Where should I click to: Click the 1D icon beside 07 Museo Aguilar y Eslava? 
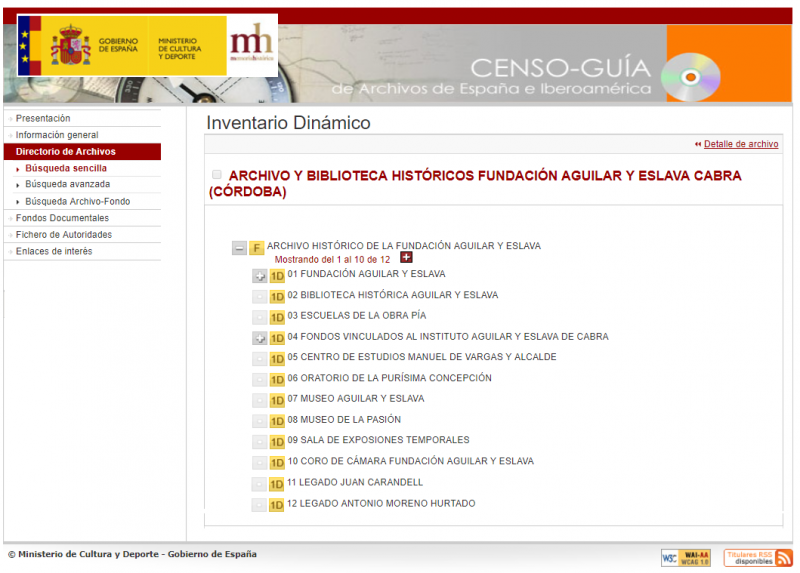click(277, 400)
